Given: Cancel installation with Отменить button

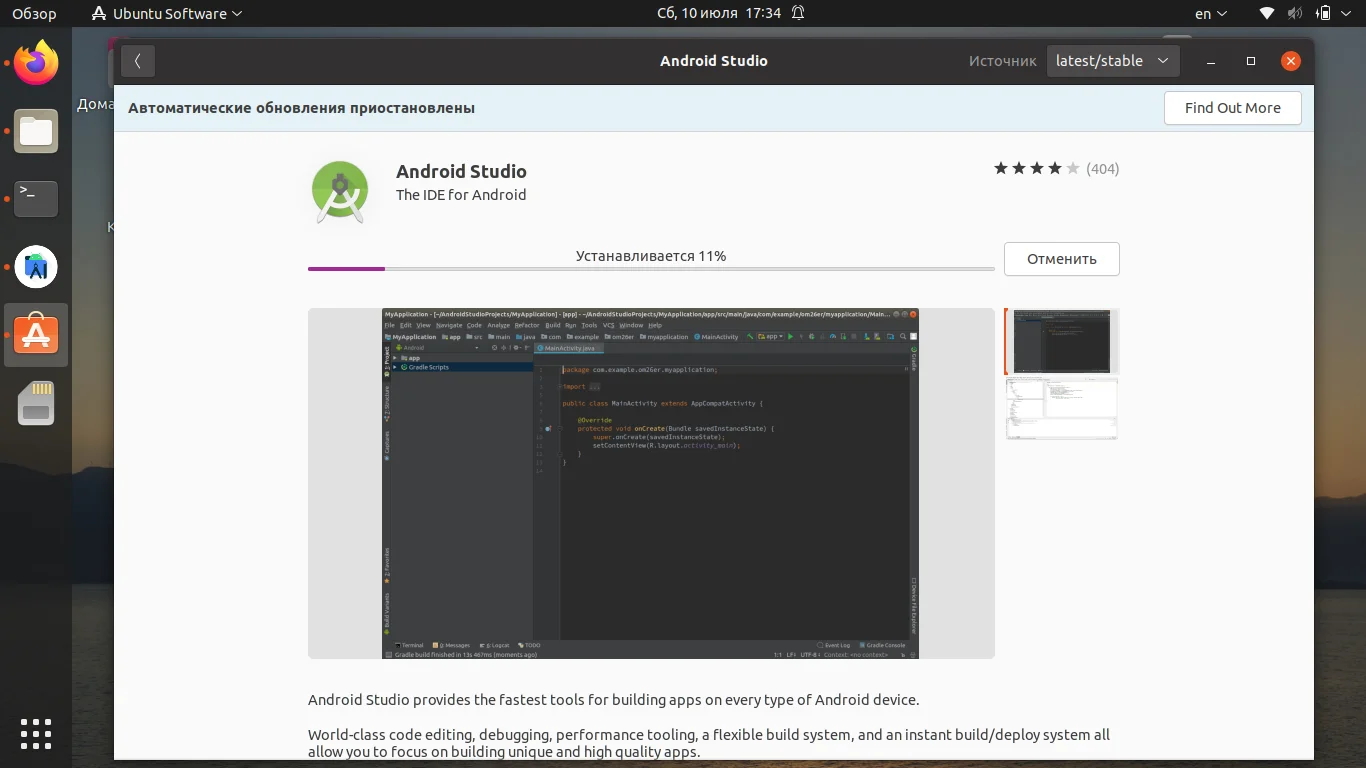Looking at the screenshot, I should coord(1061,259).
